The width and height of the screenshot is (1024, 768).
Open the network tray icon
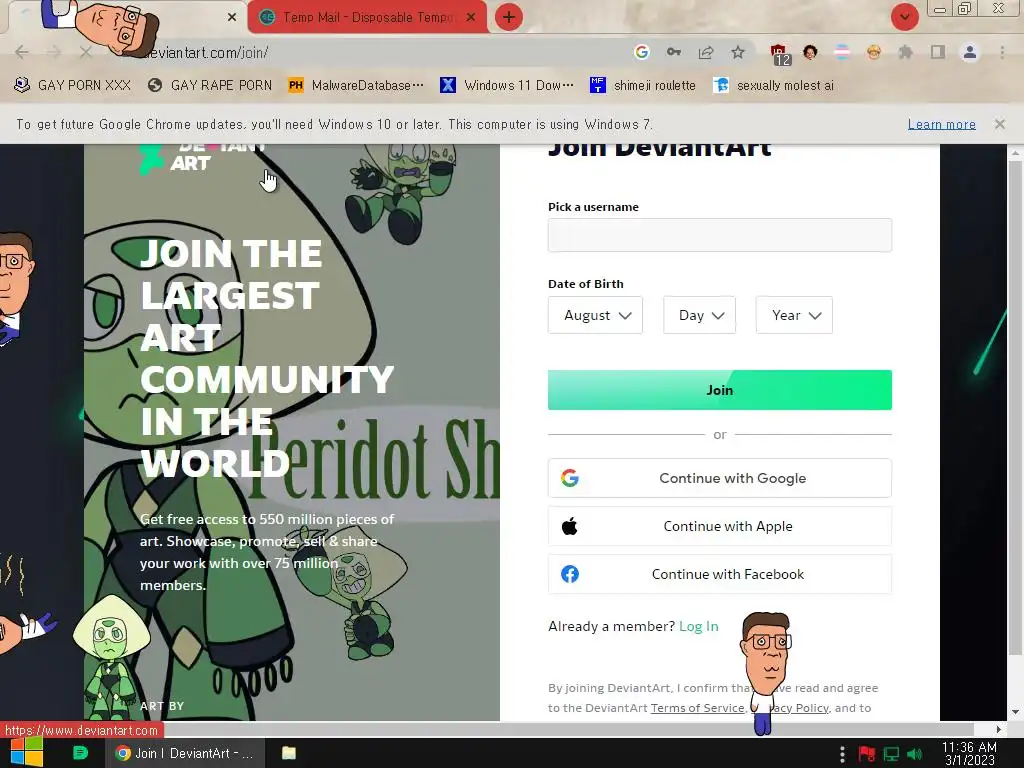(891, 754)
